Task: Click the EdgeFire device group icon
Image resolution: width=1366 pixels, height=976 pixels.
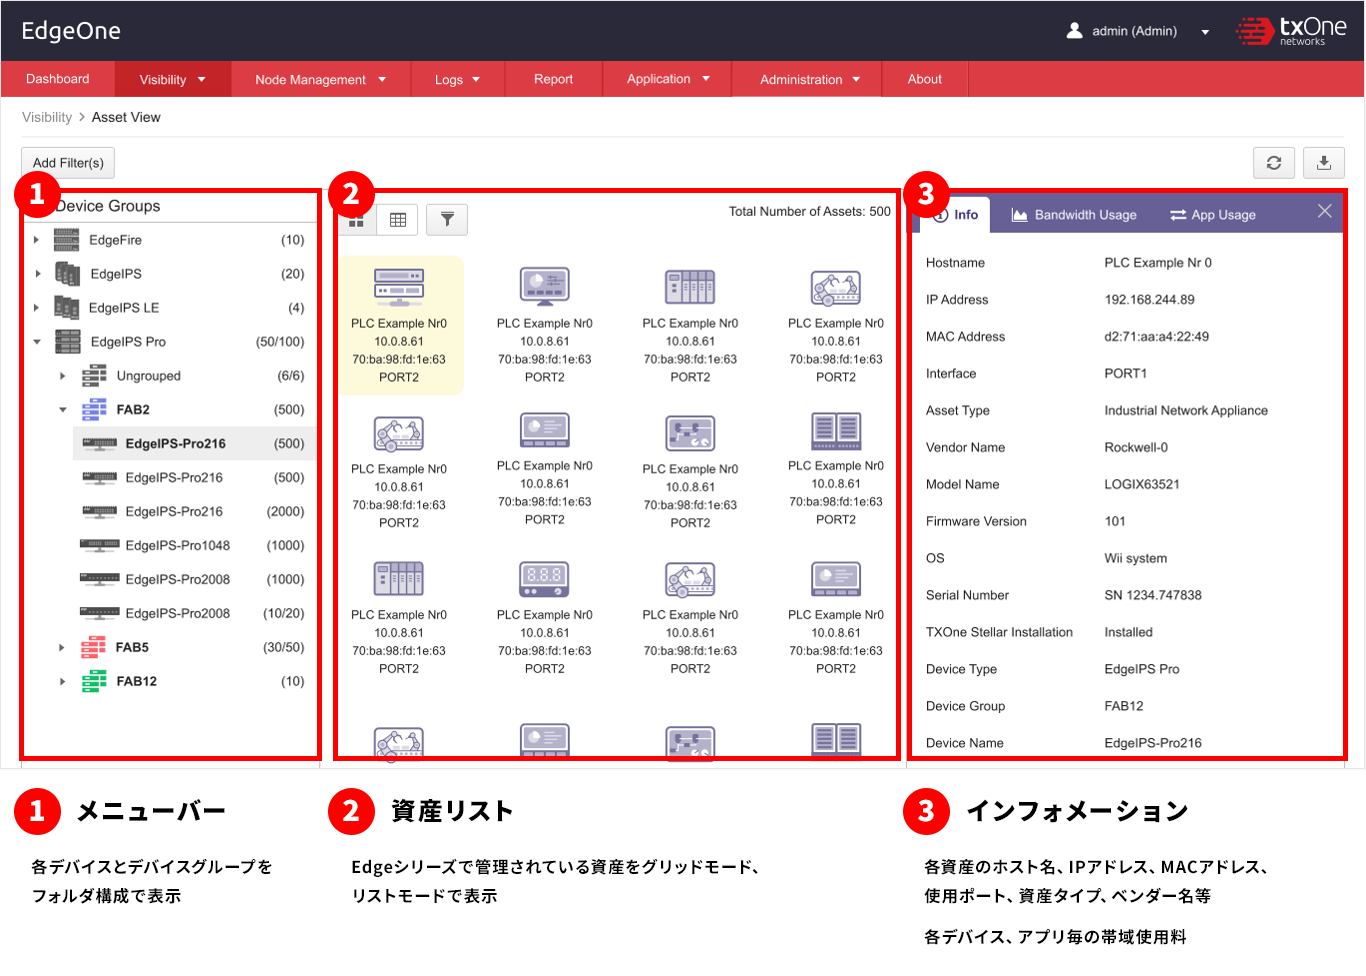Action: pyautogui.click(x=66, y=240)
